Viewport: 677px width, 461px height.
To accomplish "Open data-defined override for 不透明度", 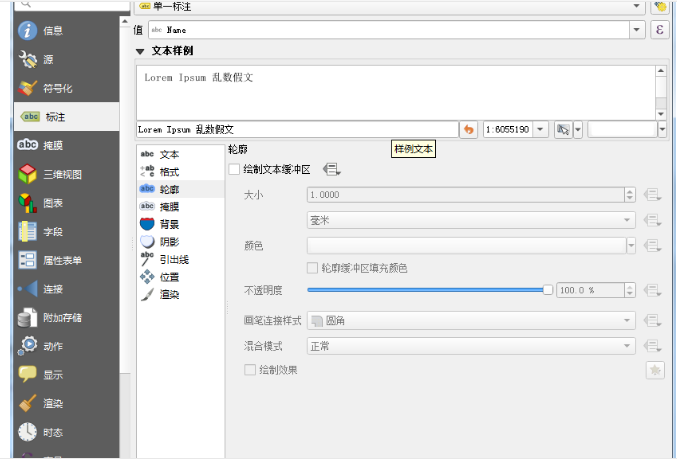I will 652,290.
